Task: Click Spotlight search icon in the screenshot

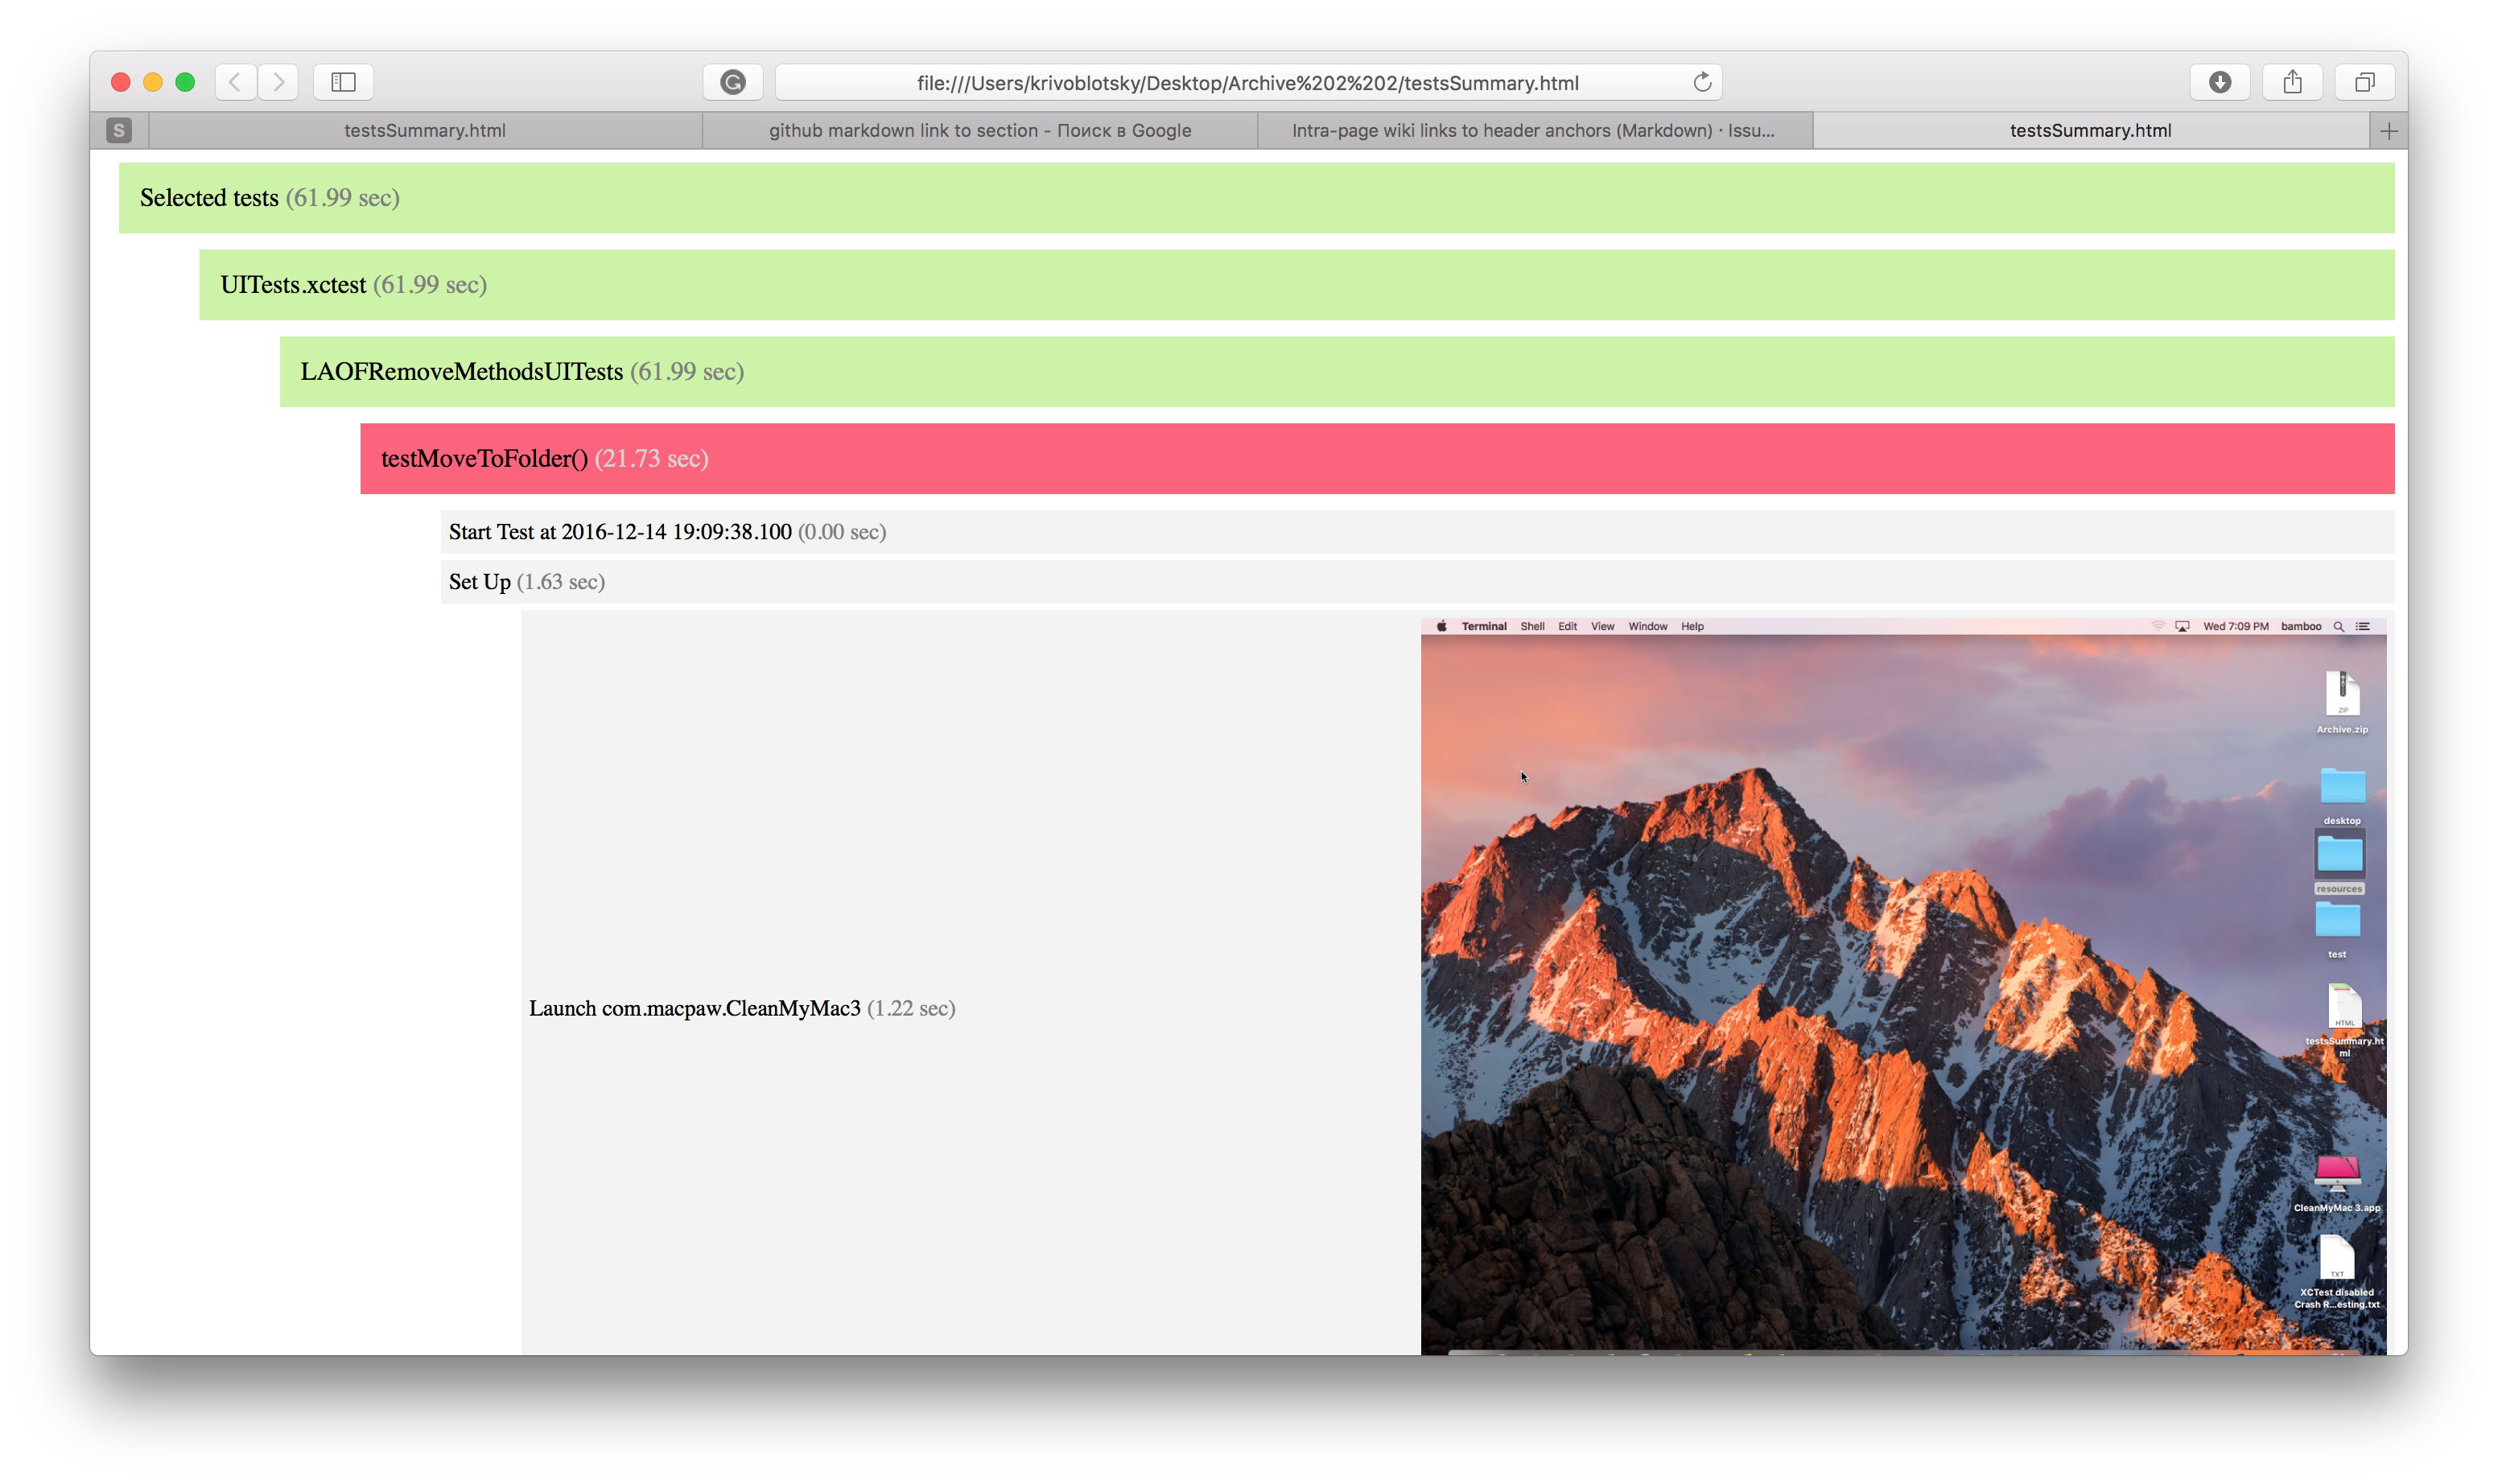Action: 2338,627
